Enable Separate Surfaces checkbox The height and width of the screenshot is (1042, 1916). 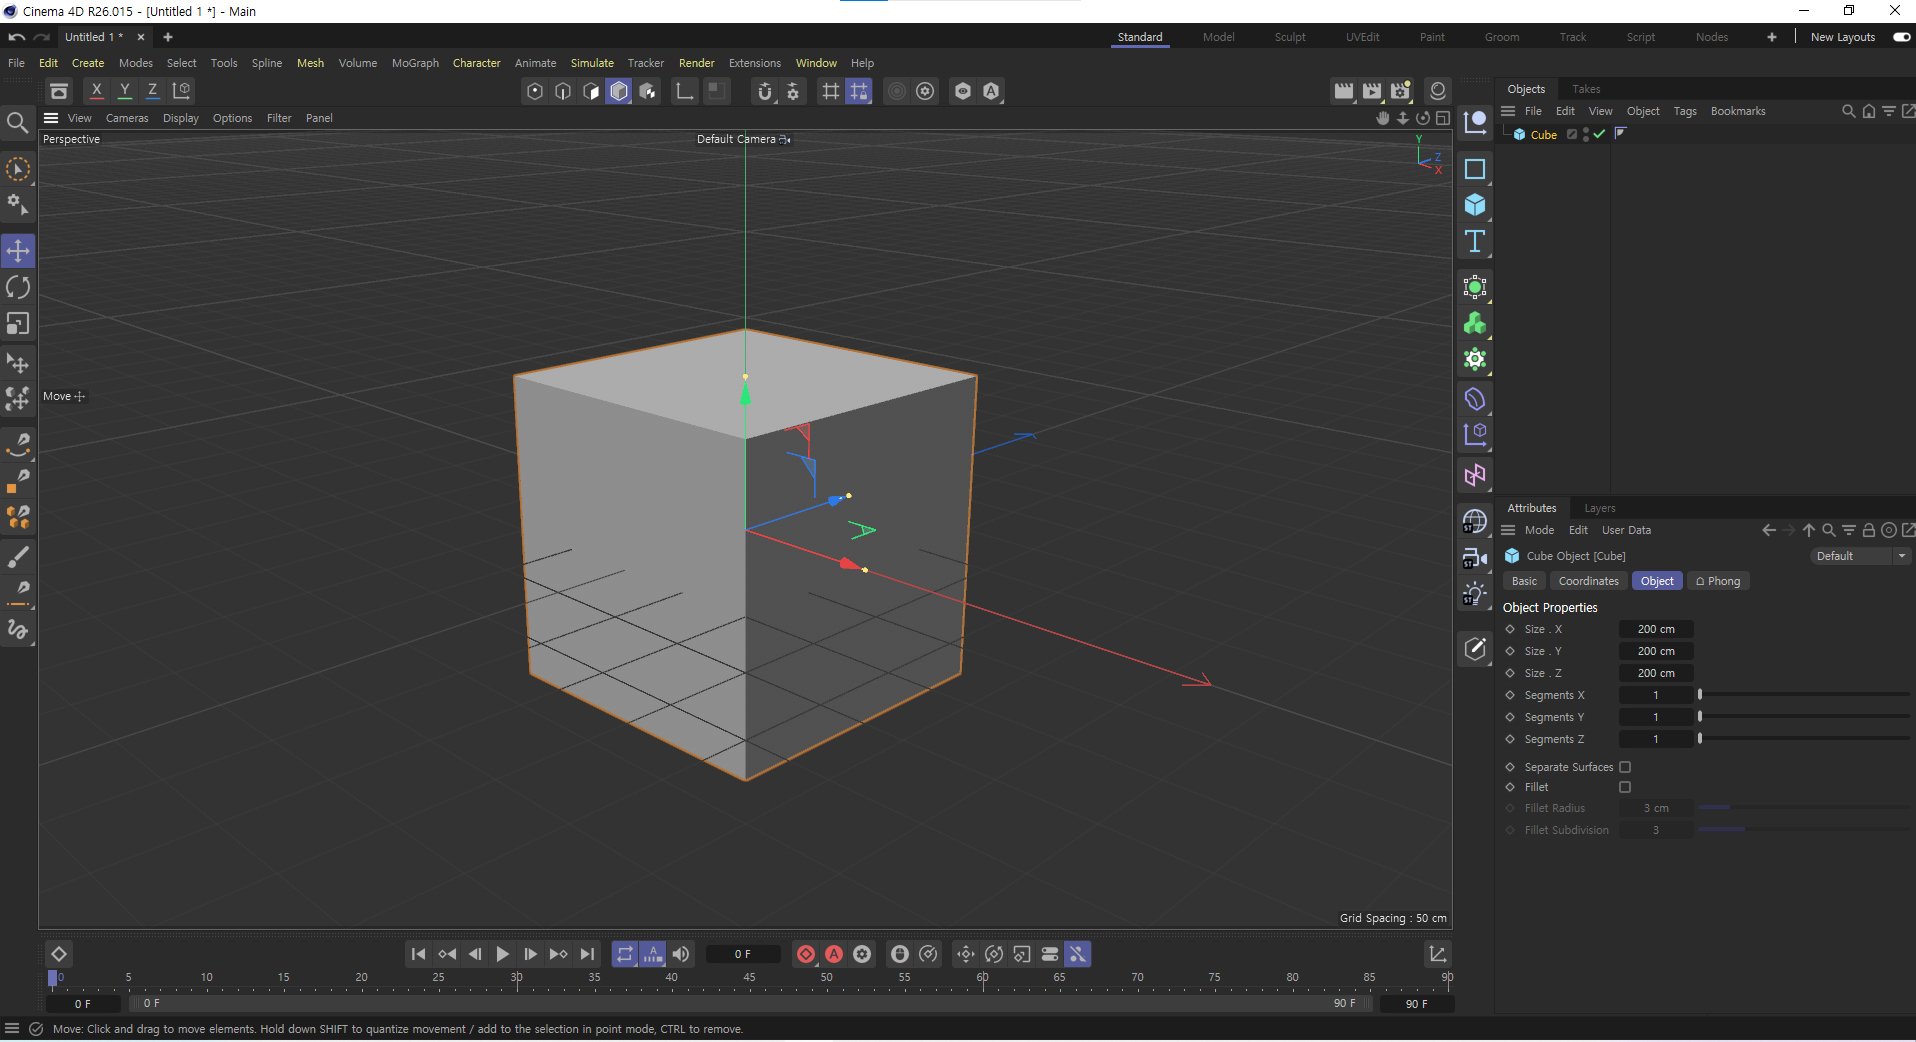[x=1625, y=767]
